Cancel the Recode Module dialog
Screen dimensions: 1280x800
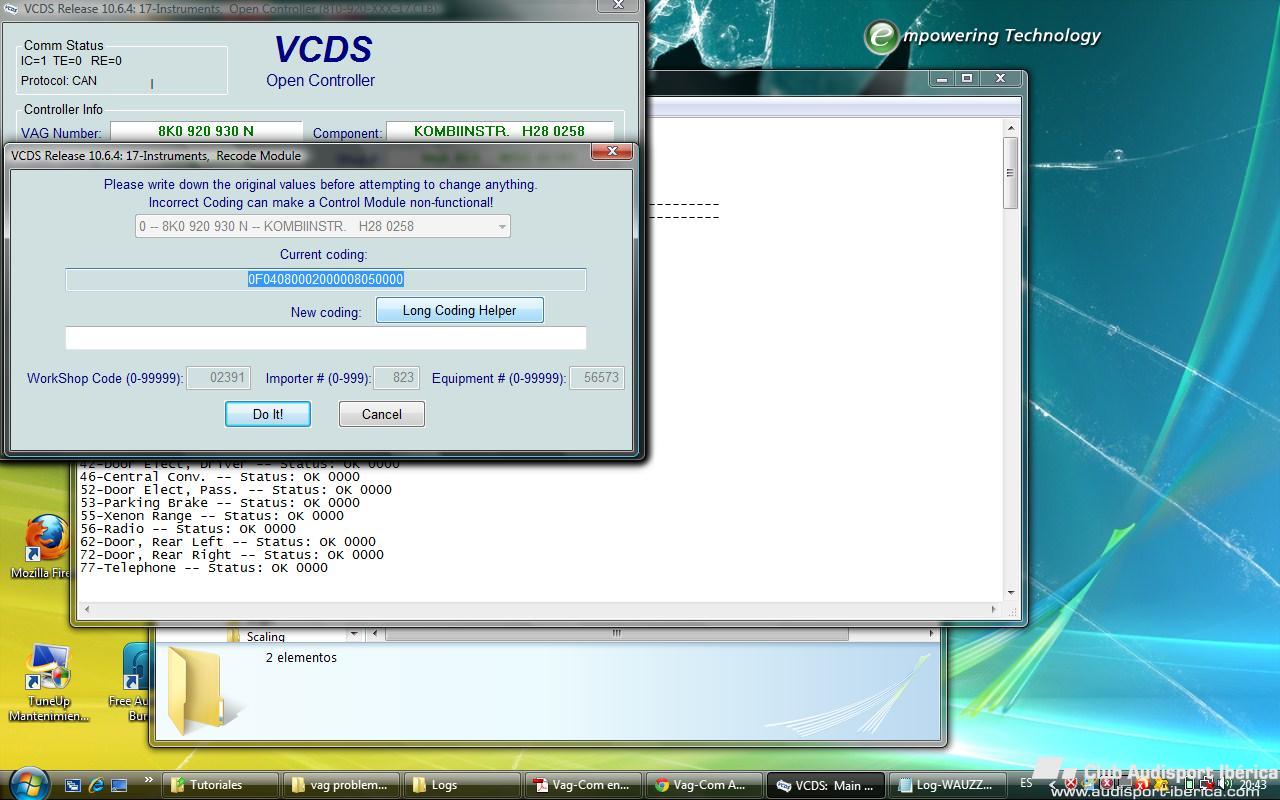click(x=382, y=414)
